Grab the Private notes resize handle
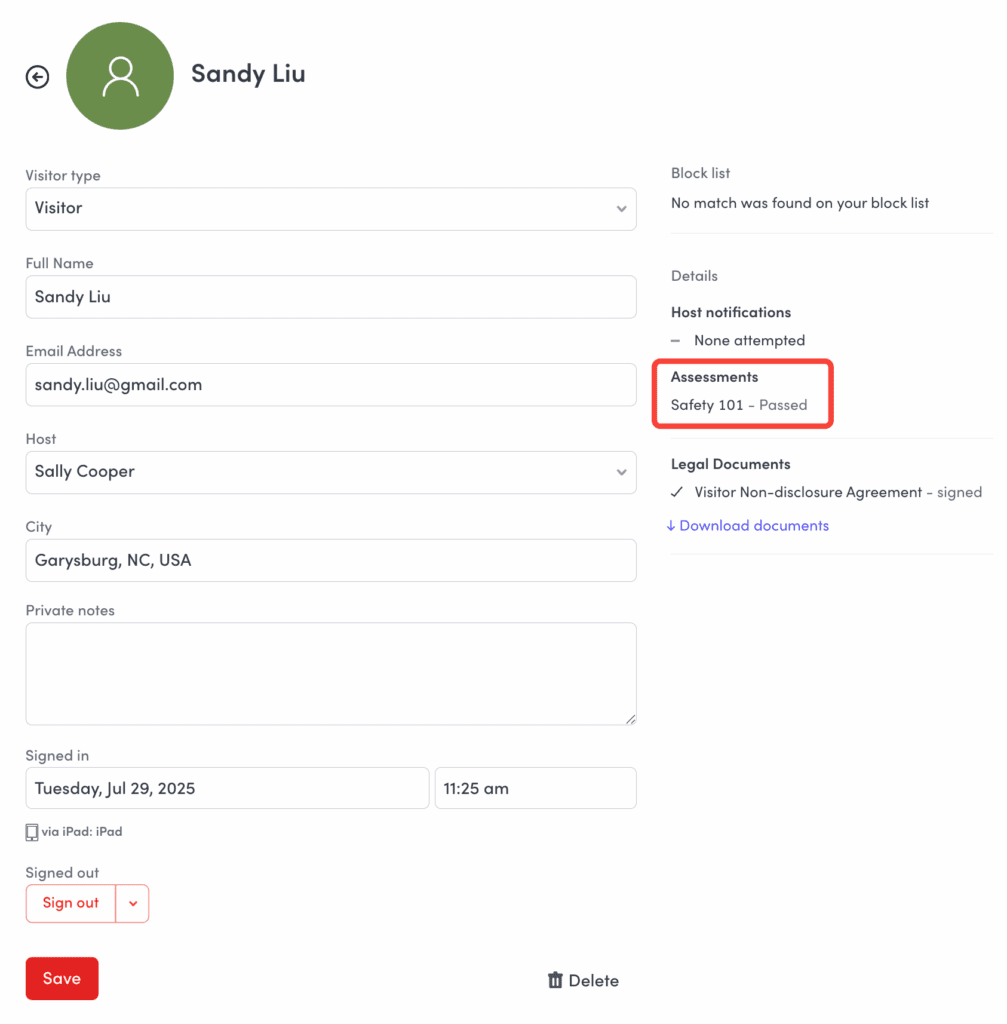 631,718
